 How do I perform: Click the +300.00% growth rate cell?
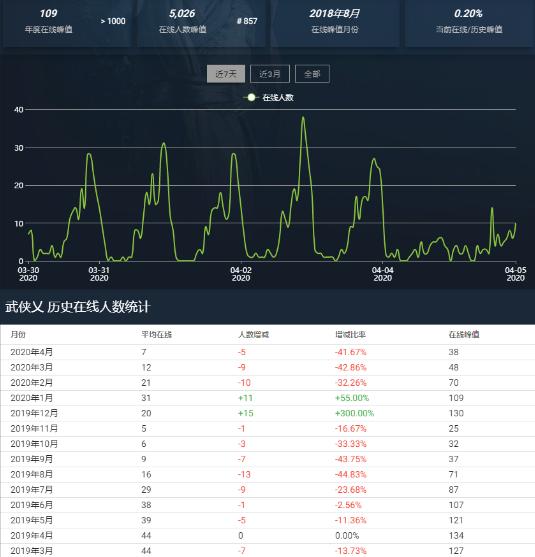click(x=355, y=413)
